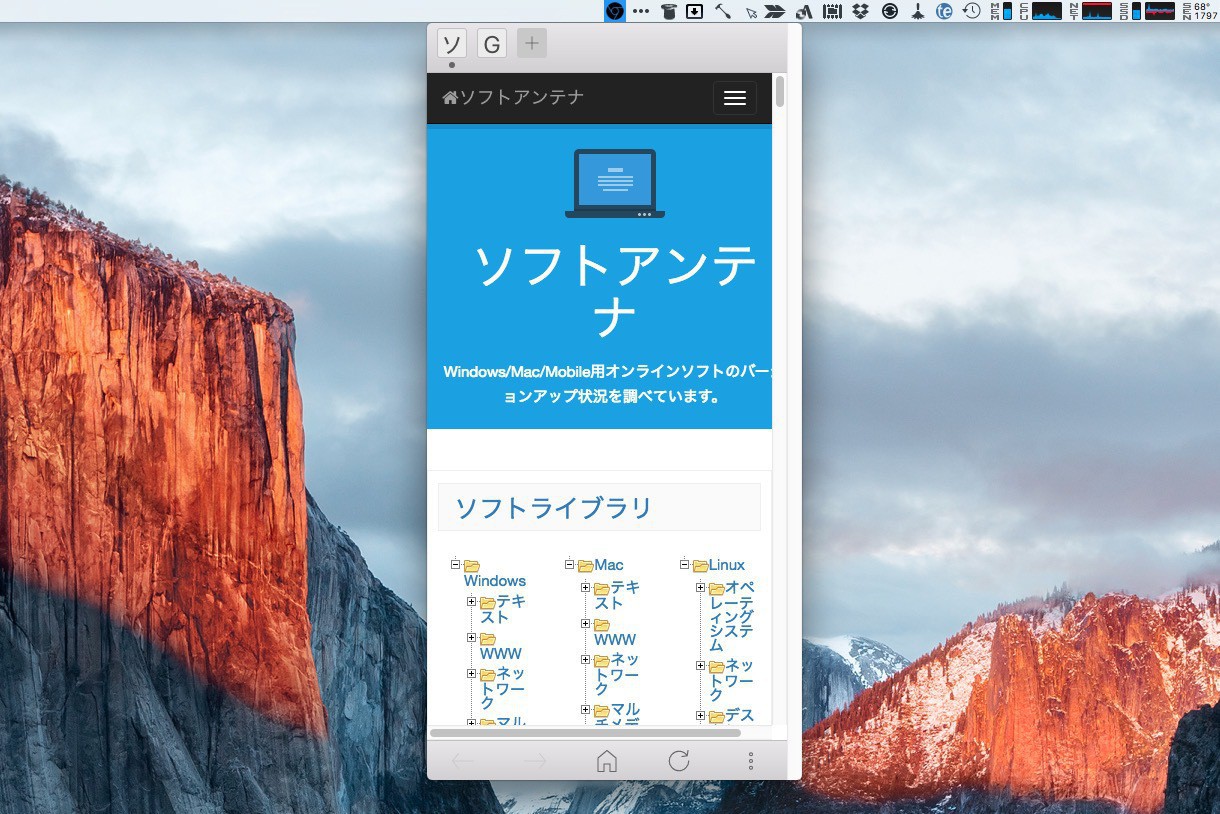This screenshot has height=814, width=1220.
Task: Open the Linux category link
Action: 727,565
